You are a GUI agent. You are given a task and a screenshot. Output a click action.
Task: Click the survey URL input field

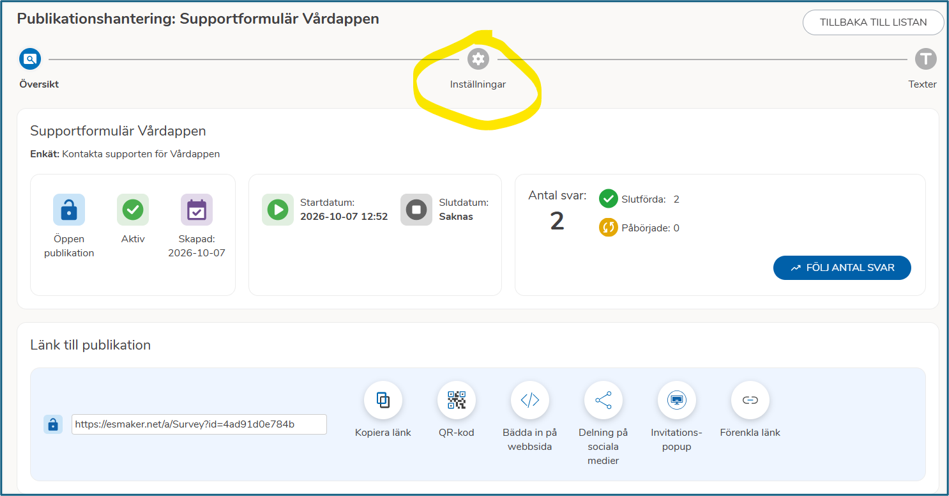coord(199,424)
